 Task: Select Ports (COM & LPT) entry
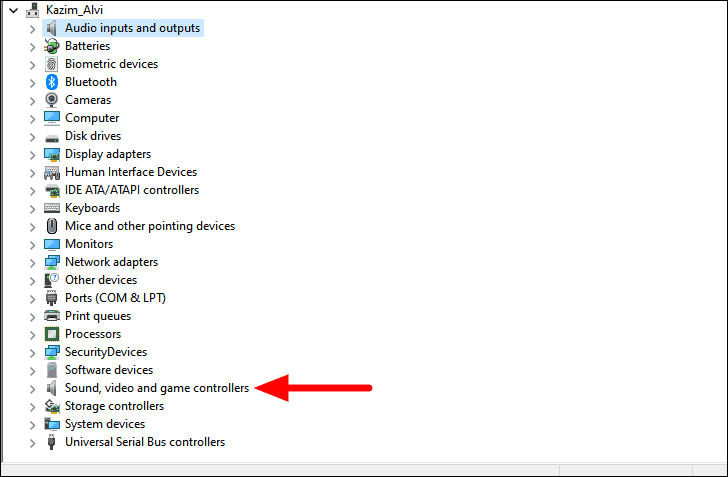click(x=115, y=298)
